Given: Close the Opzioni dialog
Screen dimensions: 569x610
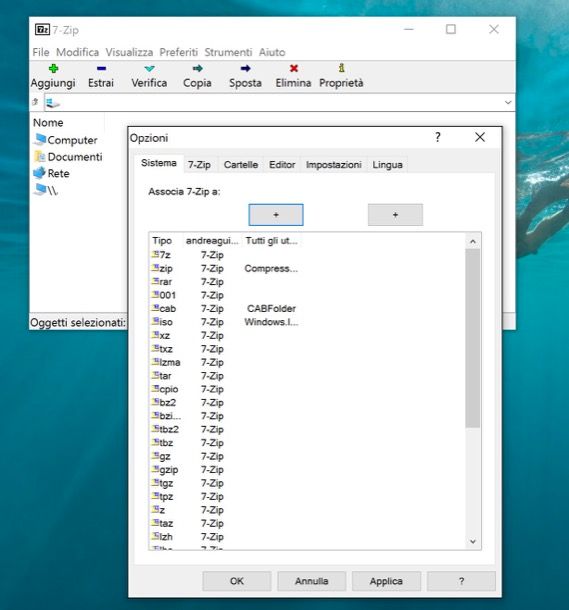Looking at the screenshot, I should pos(480,137).
